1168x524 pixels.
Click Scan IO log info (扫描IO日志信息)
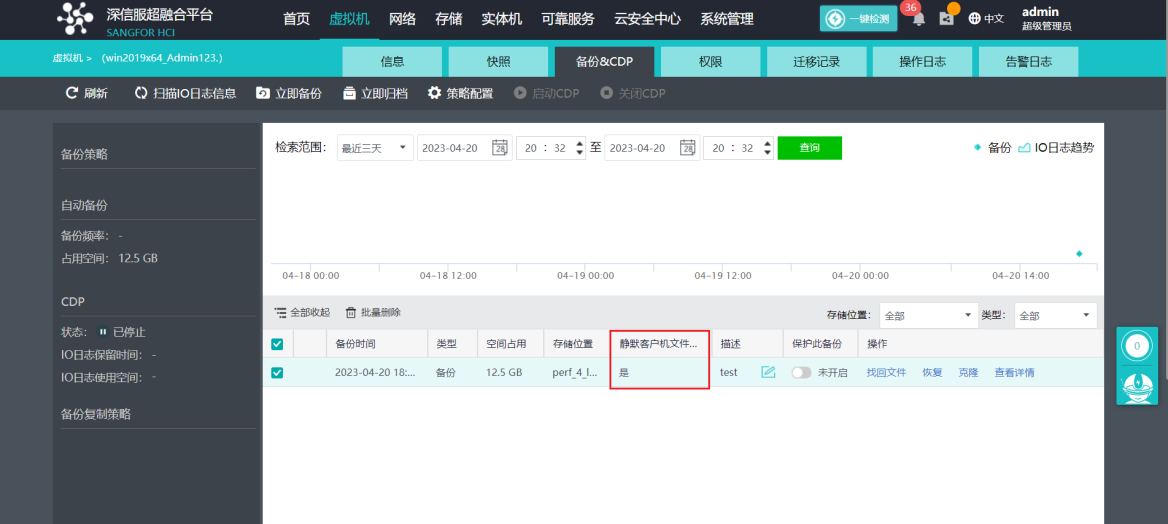(x=141, y=93)
